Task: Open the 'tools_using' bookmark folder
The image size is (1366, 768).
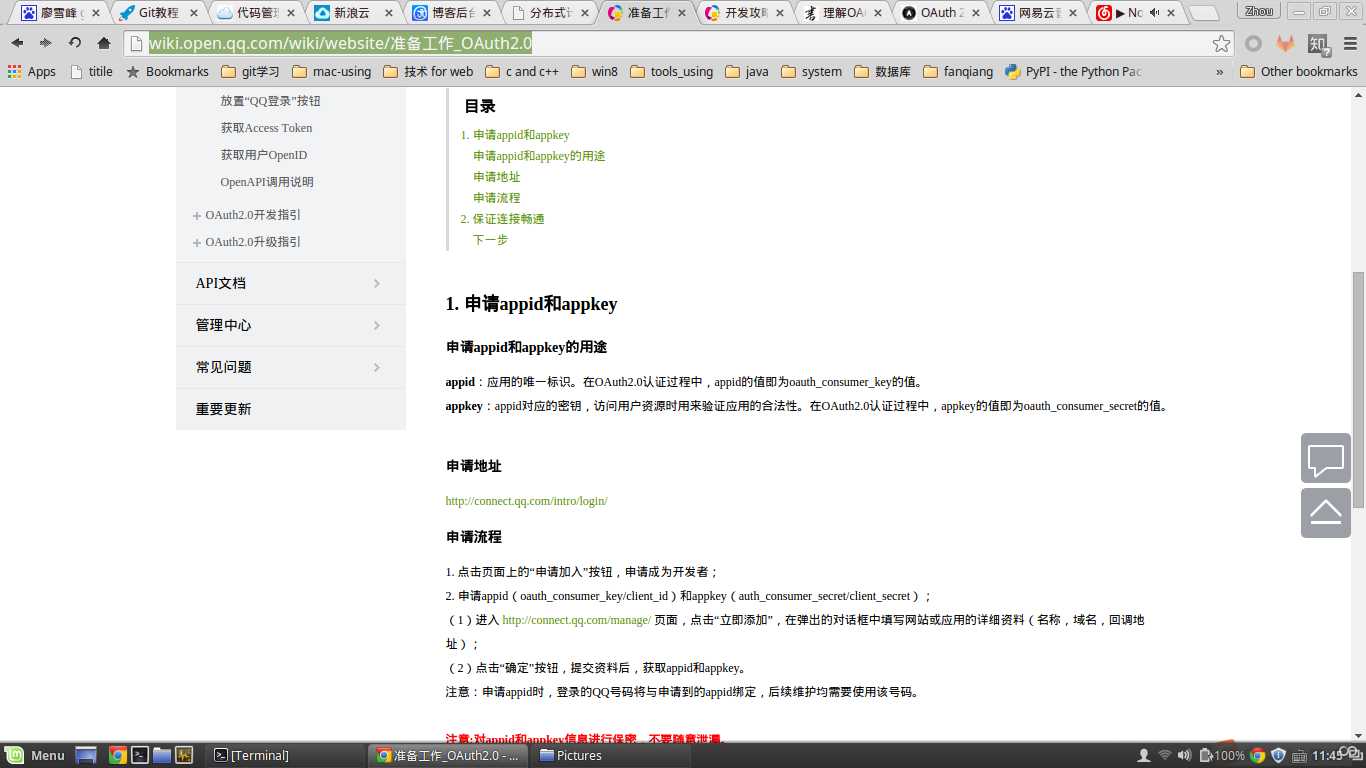Action: tap(672, 71)
